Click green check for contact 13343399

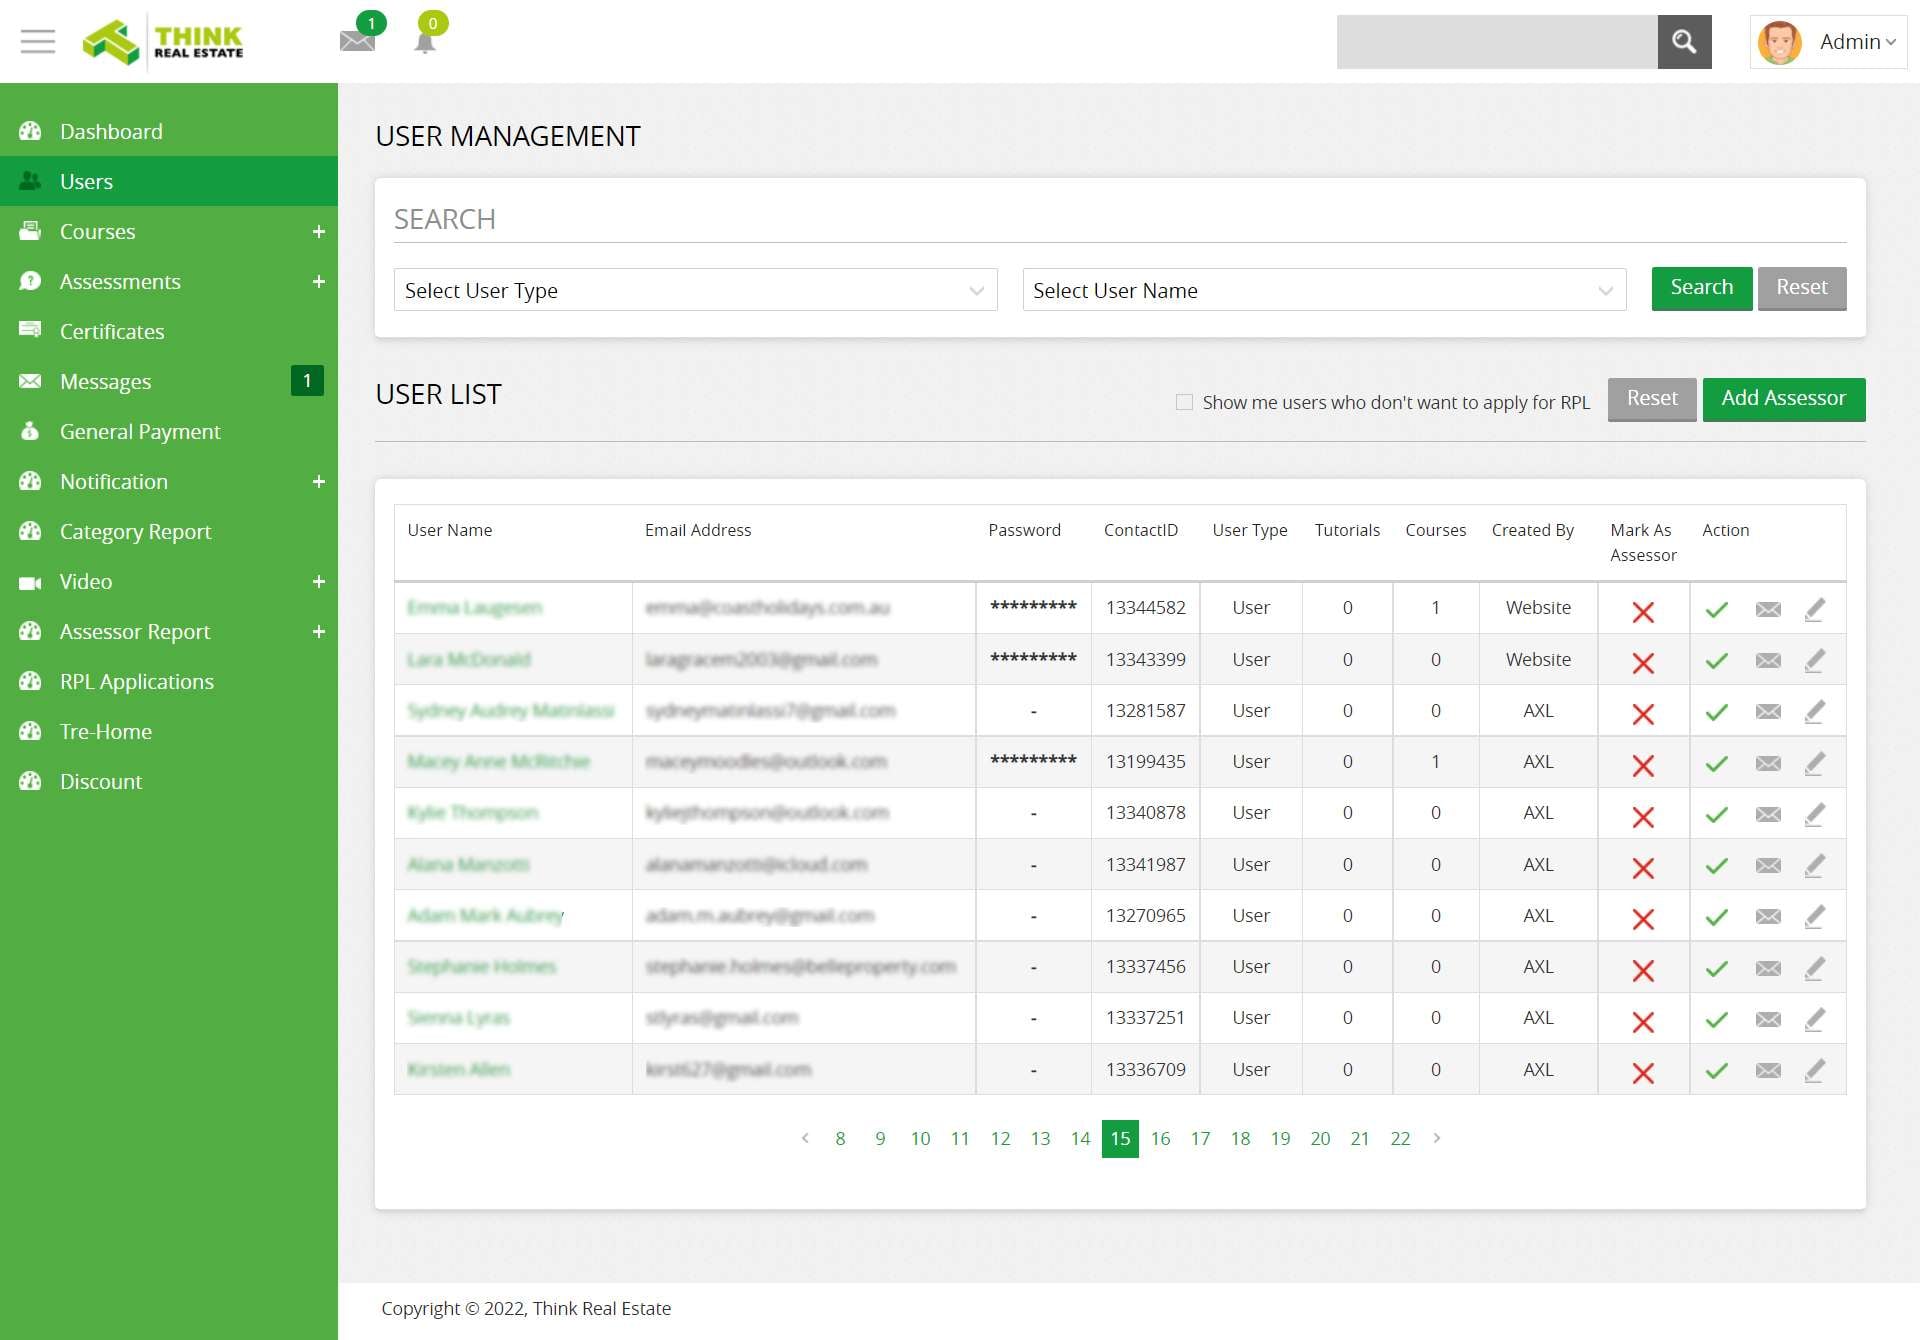[1717, 661]
